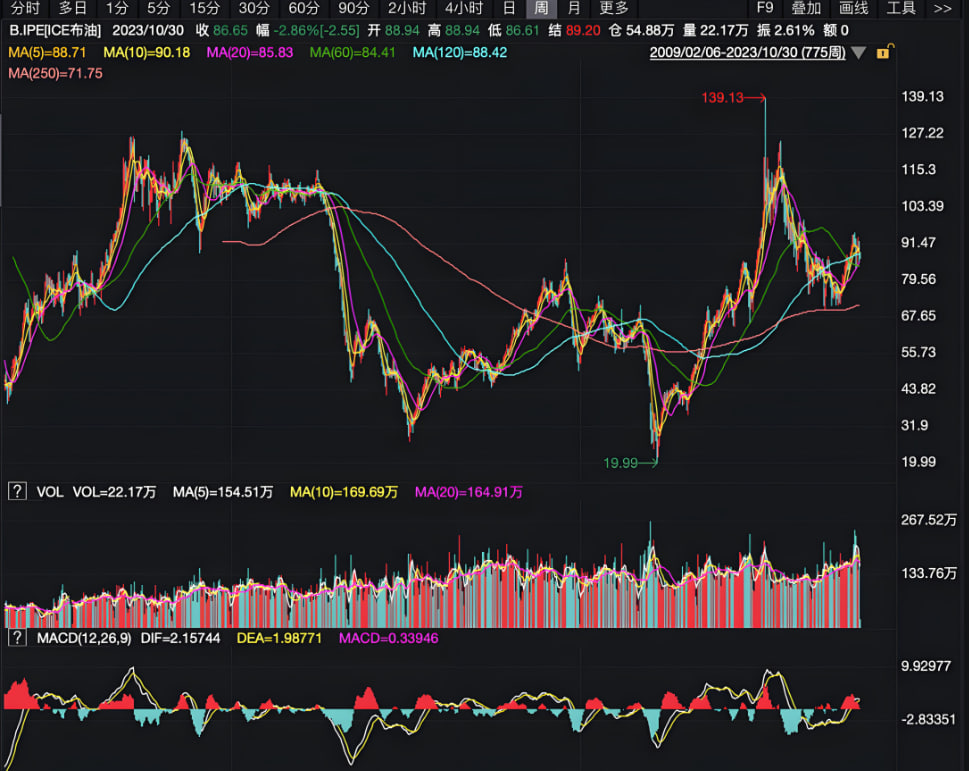
Task: Click the 2009/02/06-2023/10/30 date range link
Action: [x=747, y=52]
